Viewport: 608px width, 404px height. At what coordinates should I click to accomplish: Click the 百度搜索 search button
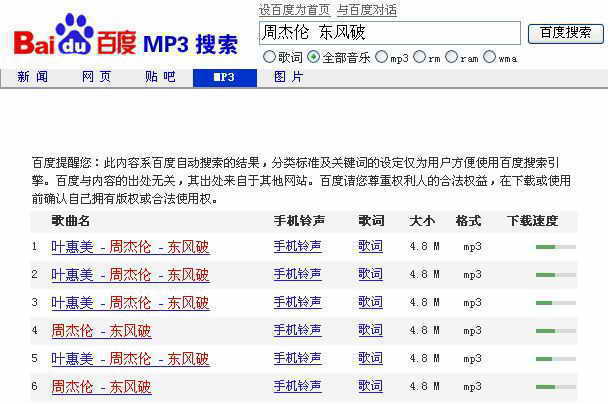565,33
